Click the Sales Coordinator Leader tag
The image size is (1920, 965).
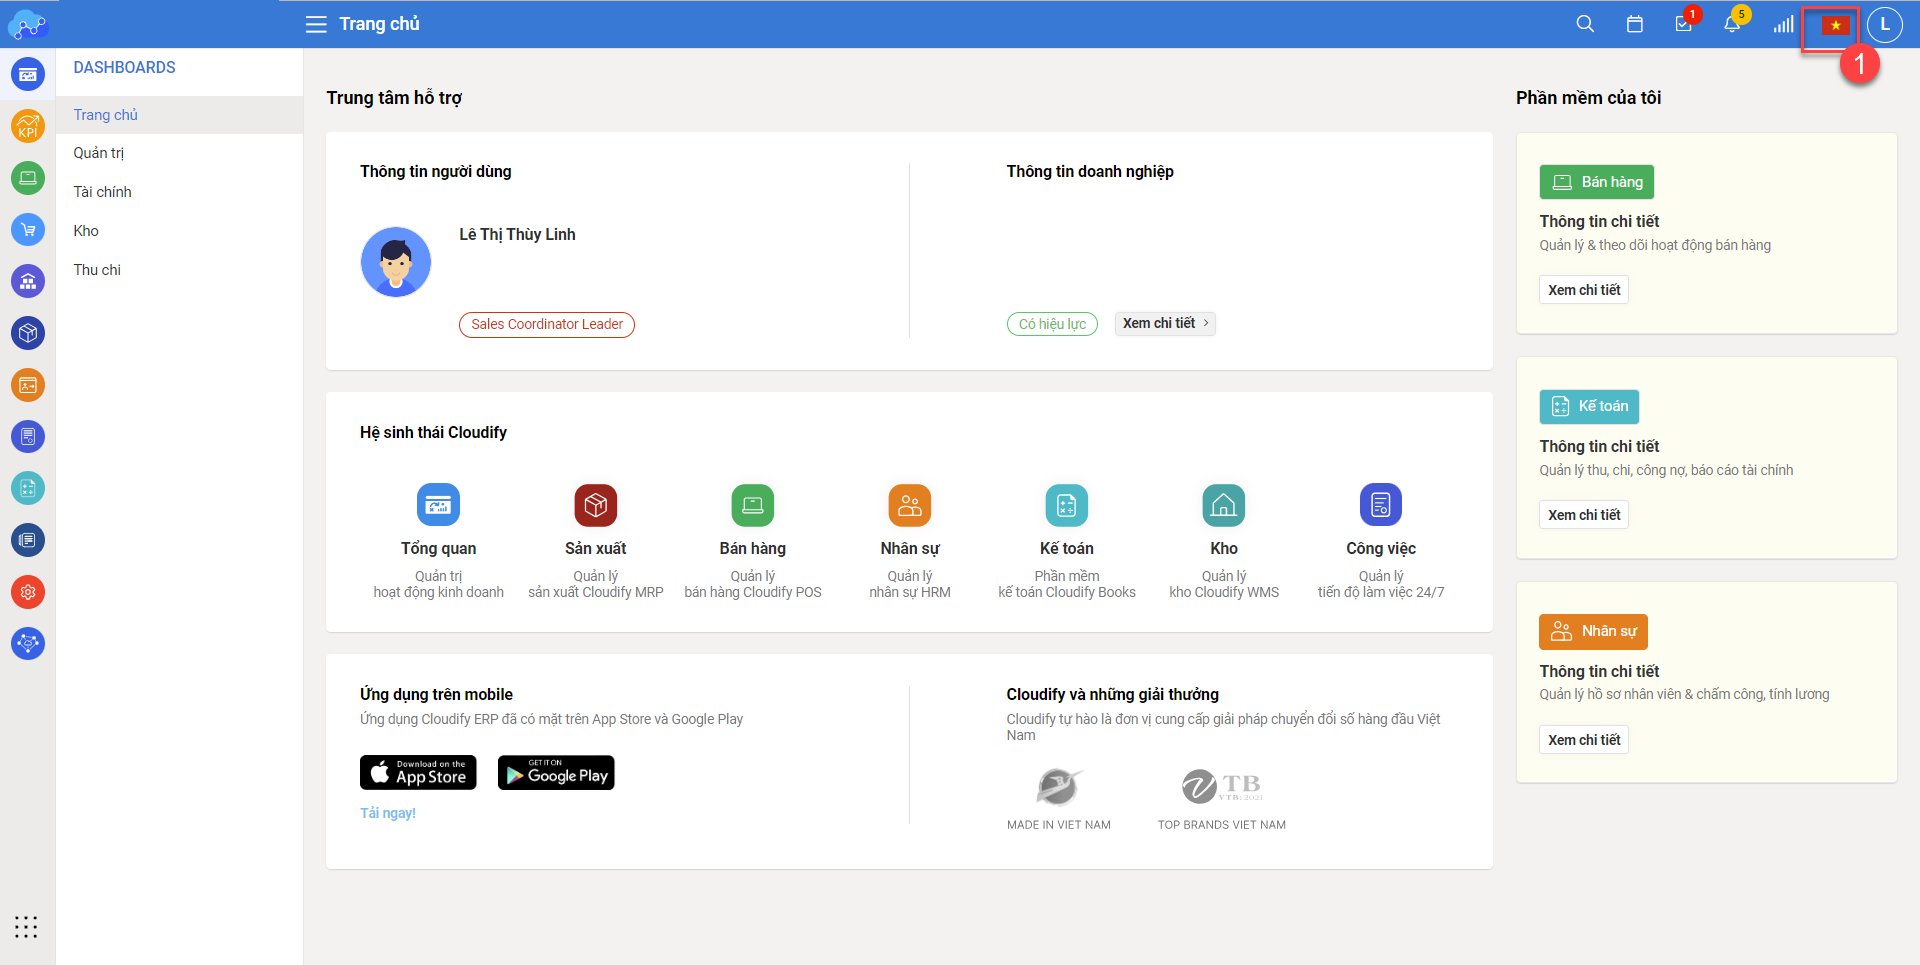547,325
